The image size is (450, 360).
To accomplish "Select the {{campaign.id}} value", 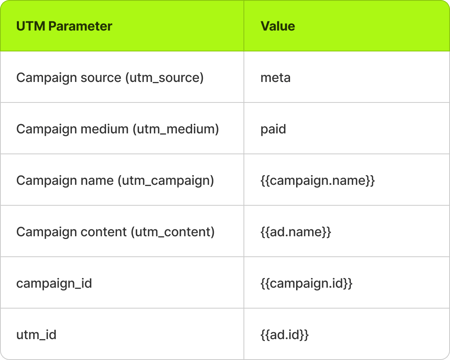I will pos(306,283).
